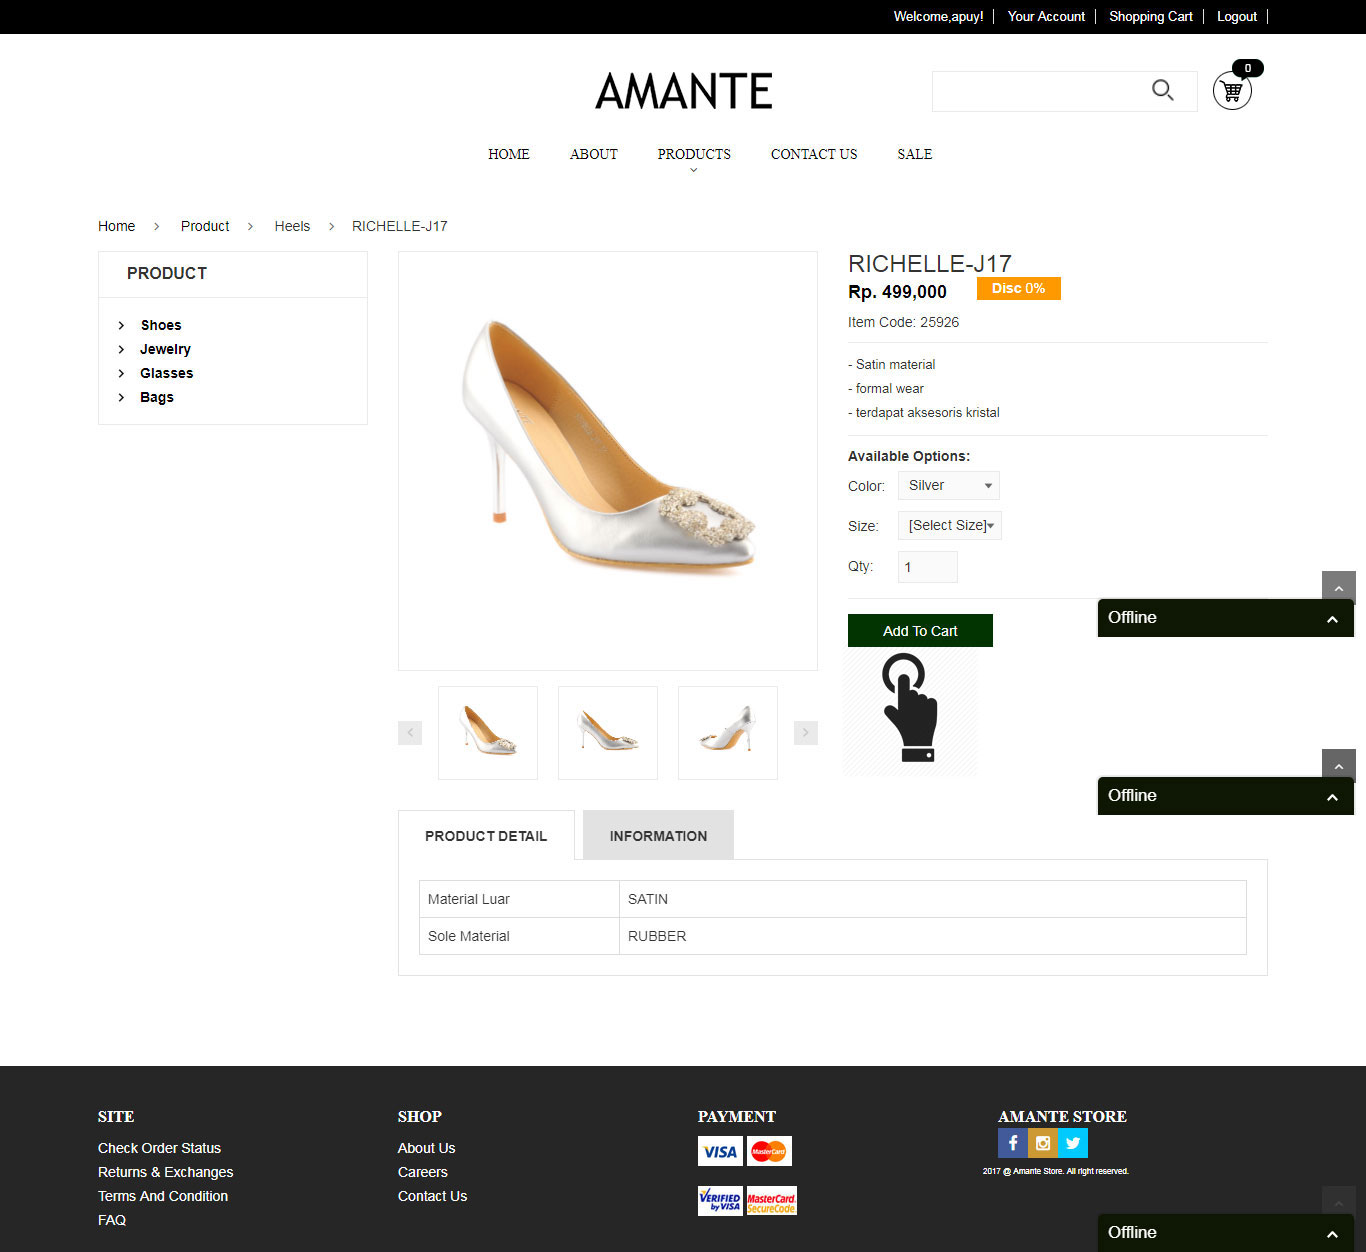
Task: Go to HOME menu item
Action: [x=509, y=154]
